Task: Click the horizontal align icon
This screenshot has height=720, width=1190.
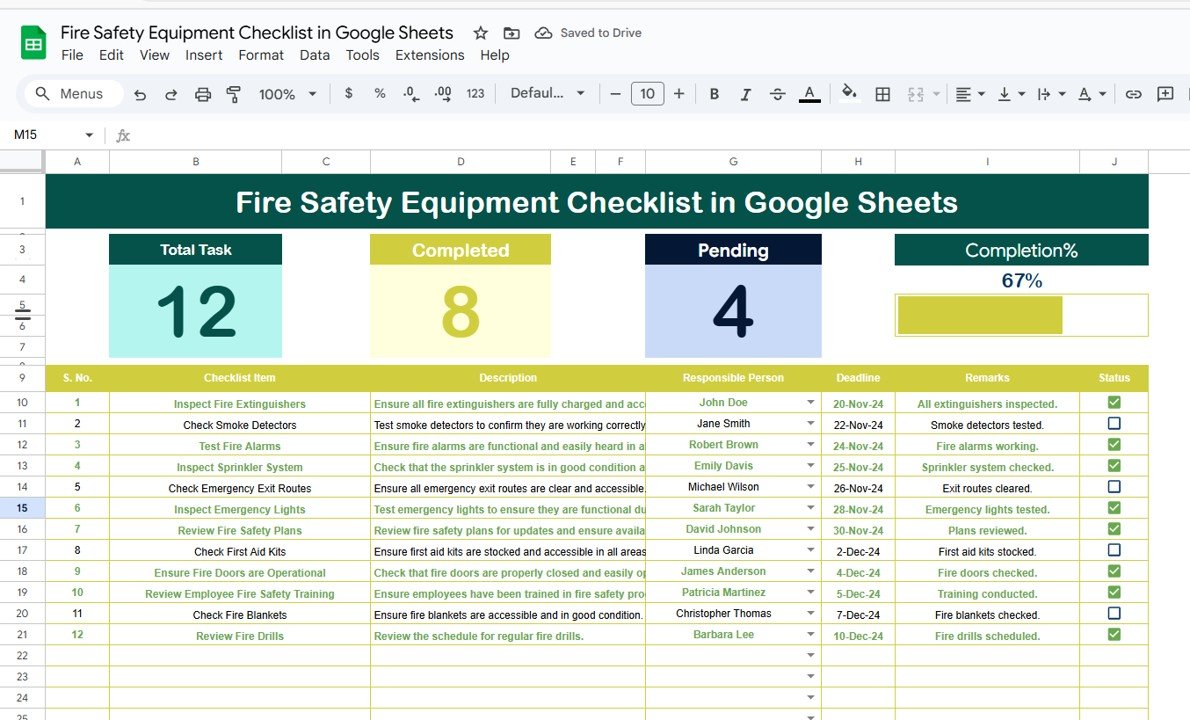Action: click(x=963, y=94)
